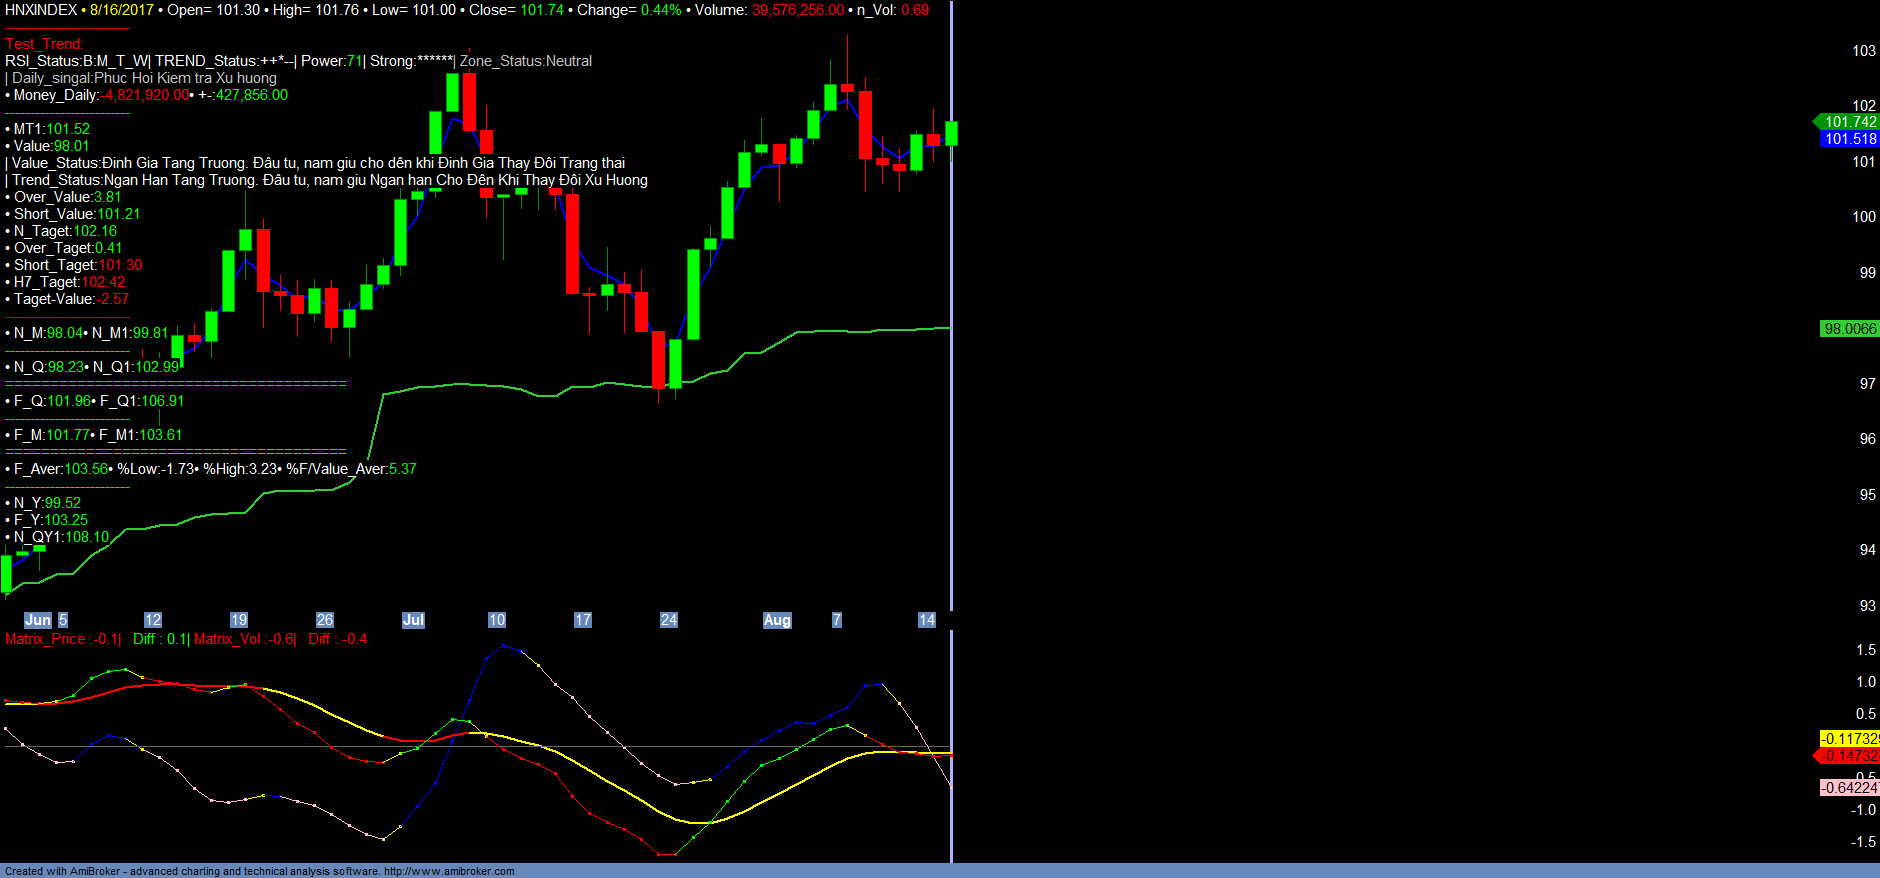Viewport: 1880px width, 878px height.
Task: Click the yellow -0.11732 indicator tag
Action: tap(1849, 739)
